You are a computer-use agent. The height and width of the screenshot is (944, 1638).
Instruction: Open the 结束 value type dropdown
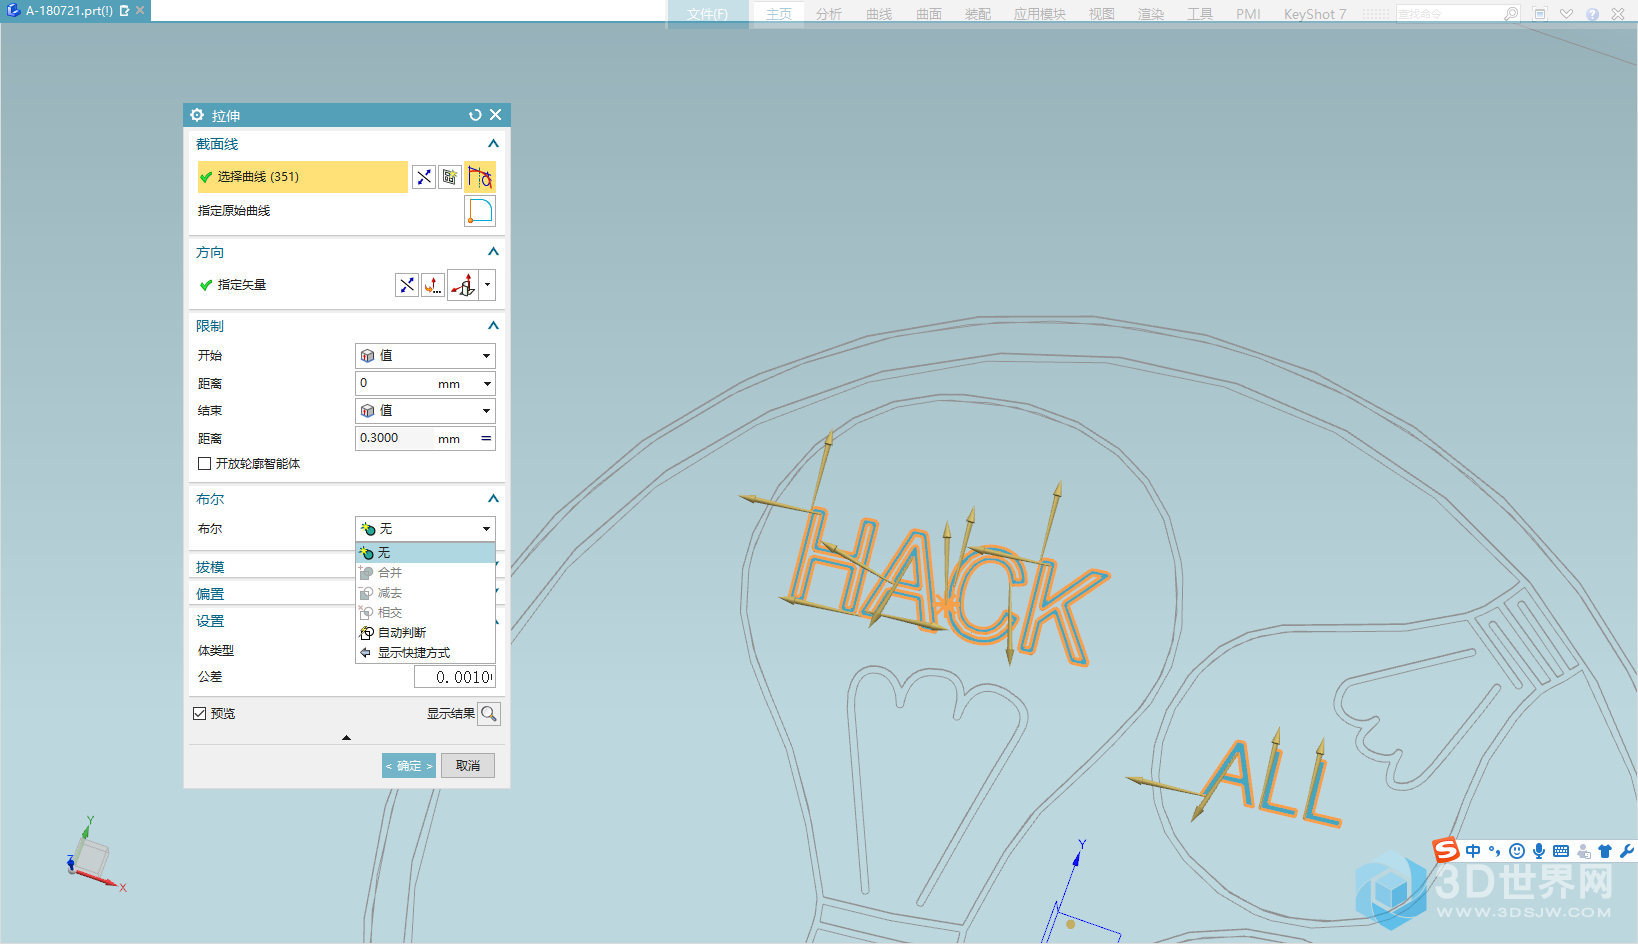point(425,411)
